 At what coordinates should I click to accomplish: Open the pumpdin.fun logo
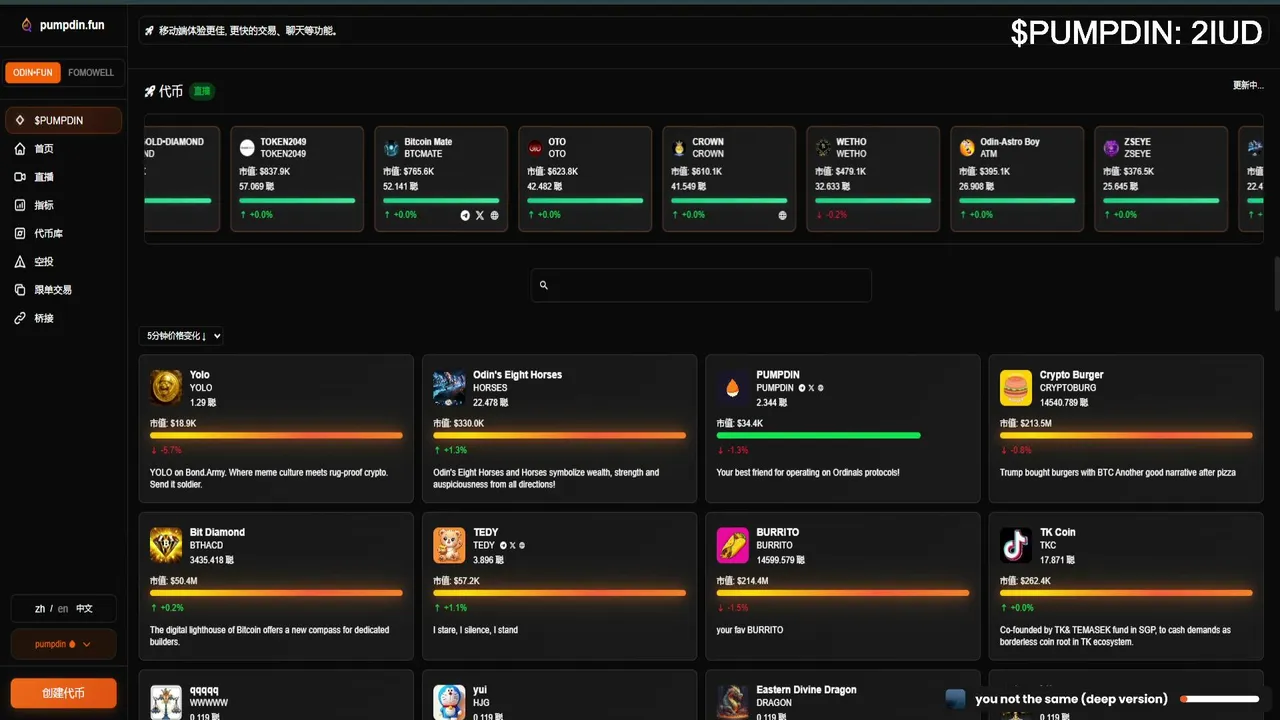[62, 25]
